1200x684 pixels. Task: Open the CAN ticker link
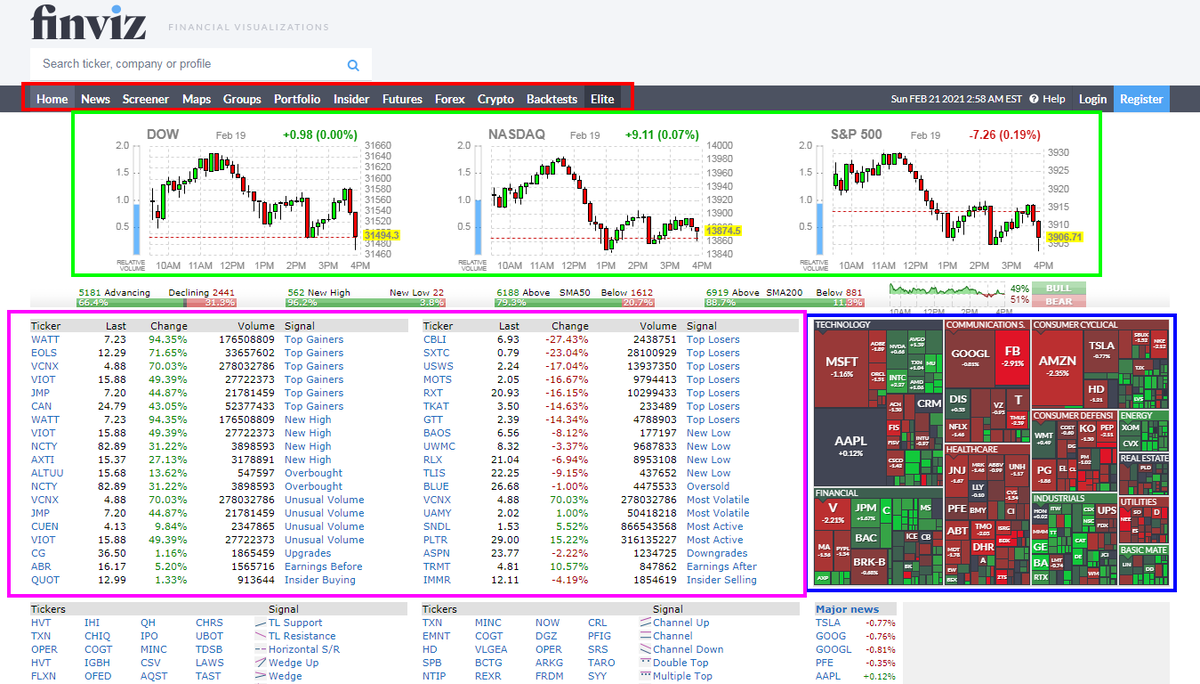(41, 406)
